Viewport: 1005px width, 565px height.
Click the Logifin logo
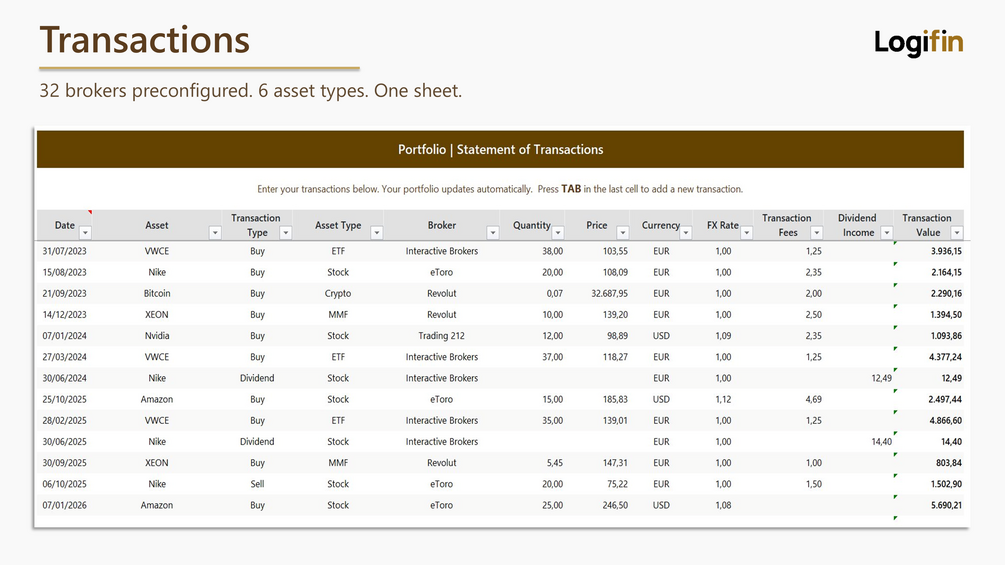[918, 43]
